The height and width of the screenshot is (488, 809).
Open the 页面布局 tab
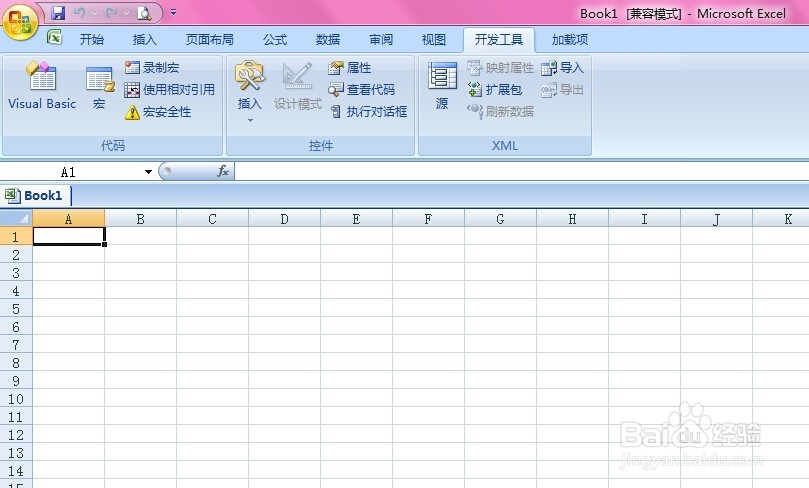pos(209,40)
